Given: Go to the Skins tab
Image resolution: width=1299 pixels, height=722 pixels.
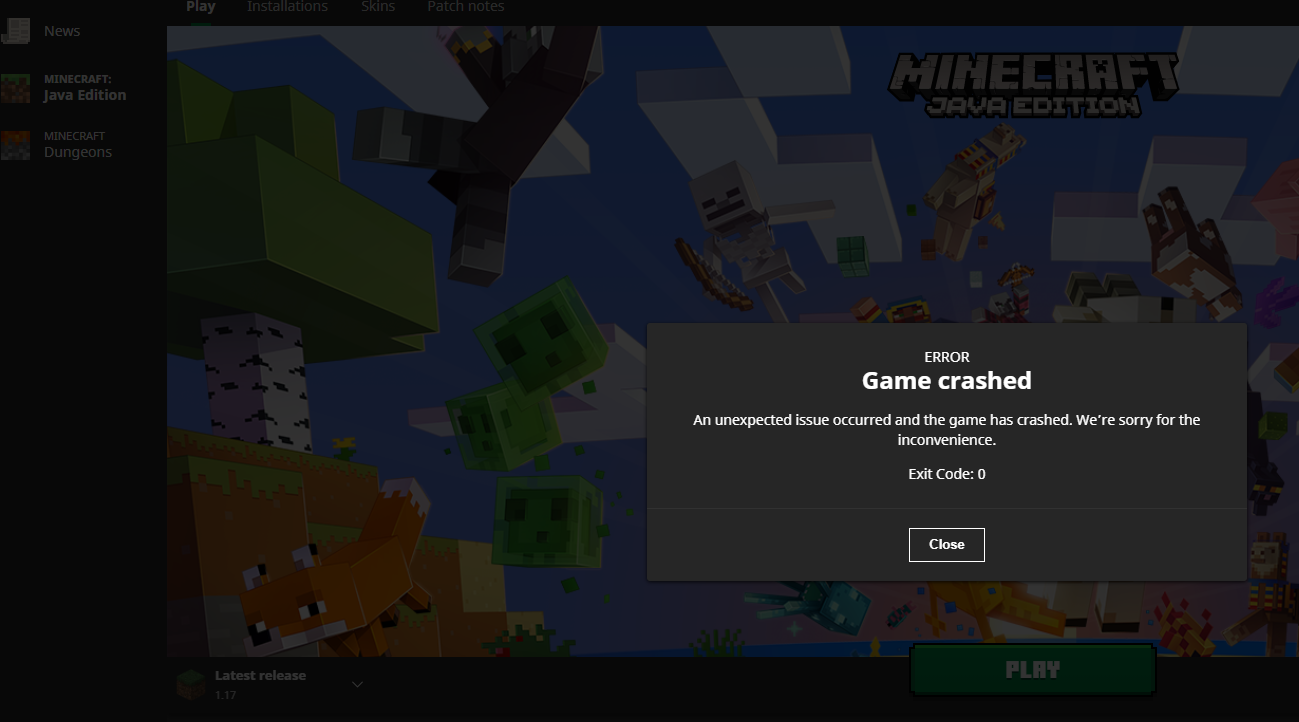Looking at the screenshot, I should tap(378, 7).
